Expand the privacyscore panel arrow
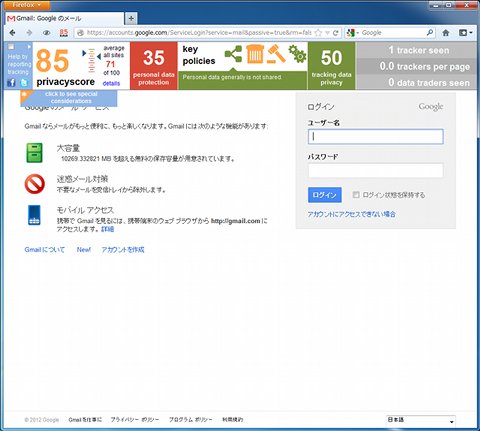 point(29,47)
